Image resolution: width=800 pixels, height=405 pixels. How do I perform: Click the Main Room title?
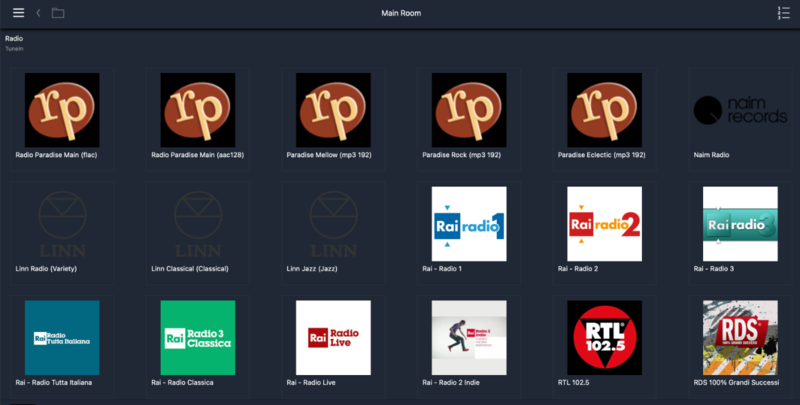click(x=400, y=13)
